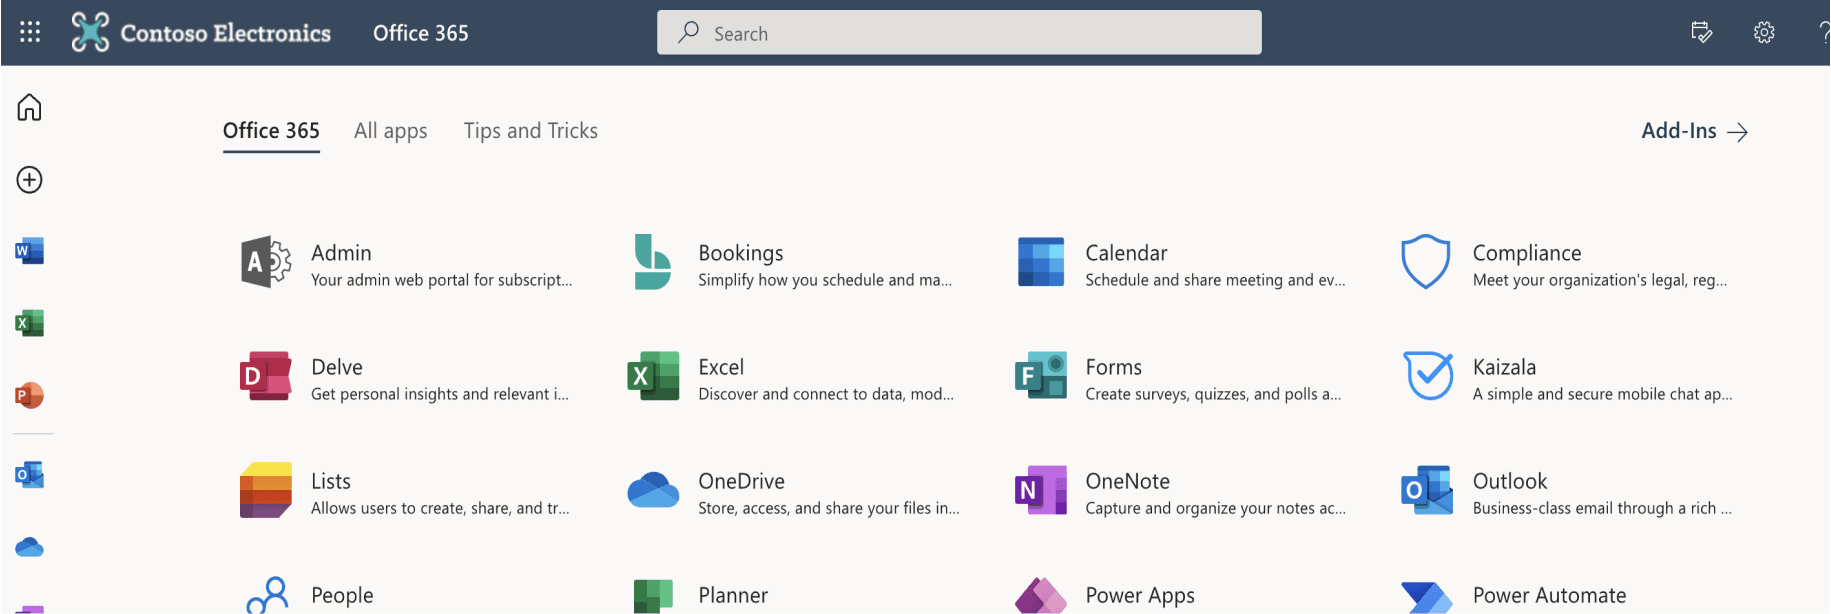The height and width of the screenshot is (614, 1831).
Task: Open the Power Automate title link
Action: click(1549, 595)
